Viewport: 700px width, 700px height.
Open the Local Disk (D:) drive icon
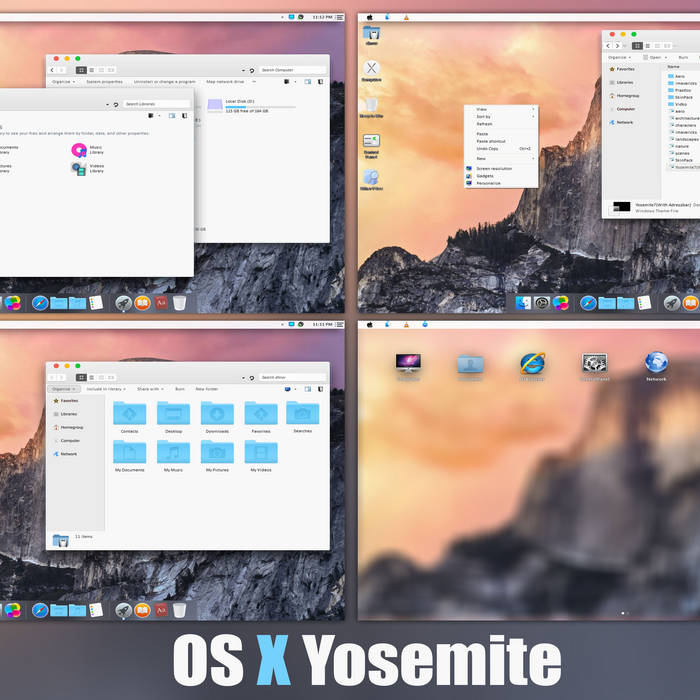[x=215, y=105]
